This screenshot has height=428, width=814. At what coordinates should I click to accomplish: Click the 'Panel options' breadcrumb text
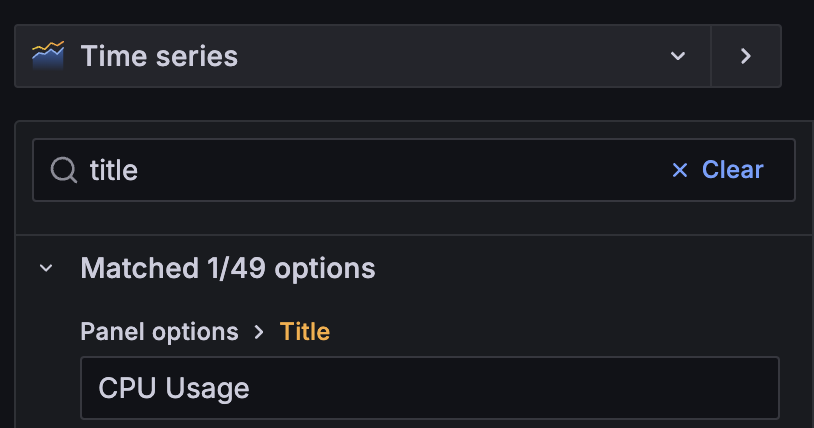click(159, 331)
